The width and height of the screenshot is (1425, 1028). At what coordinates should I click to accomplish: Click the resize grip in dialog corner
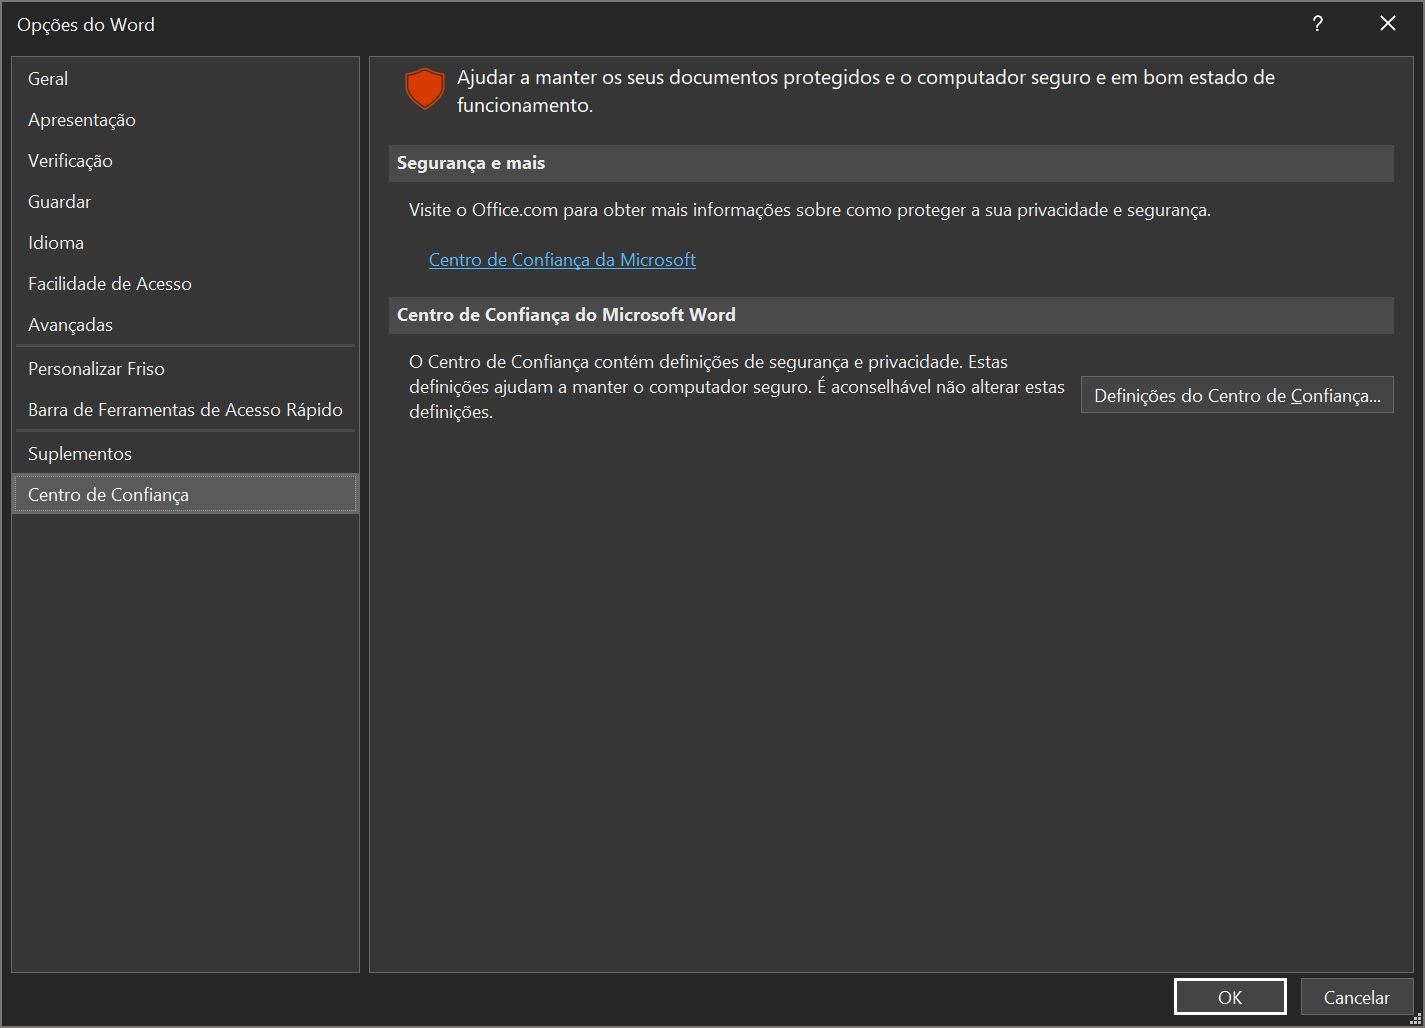pos(1415,1018)
